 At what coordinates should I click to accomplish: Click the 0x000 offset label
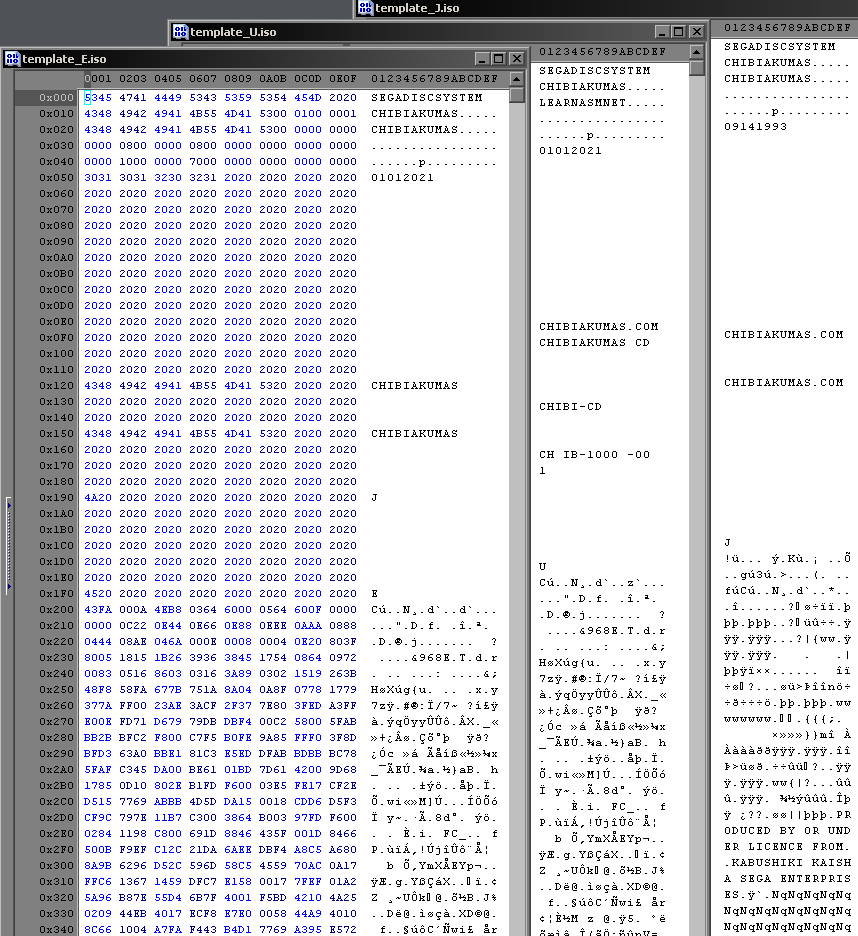point(57,97)
